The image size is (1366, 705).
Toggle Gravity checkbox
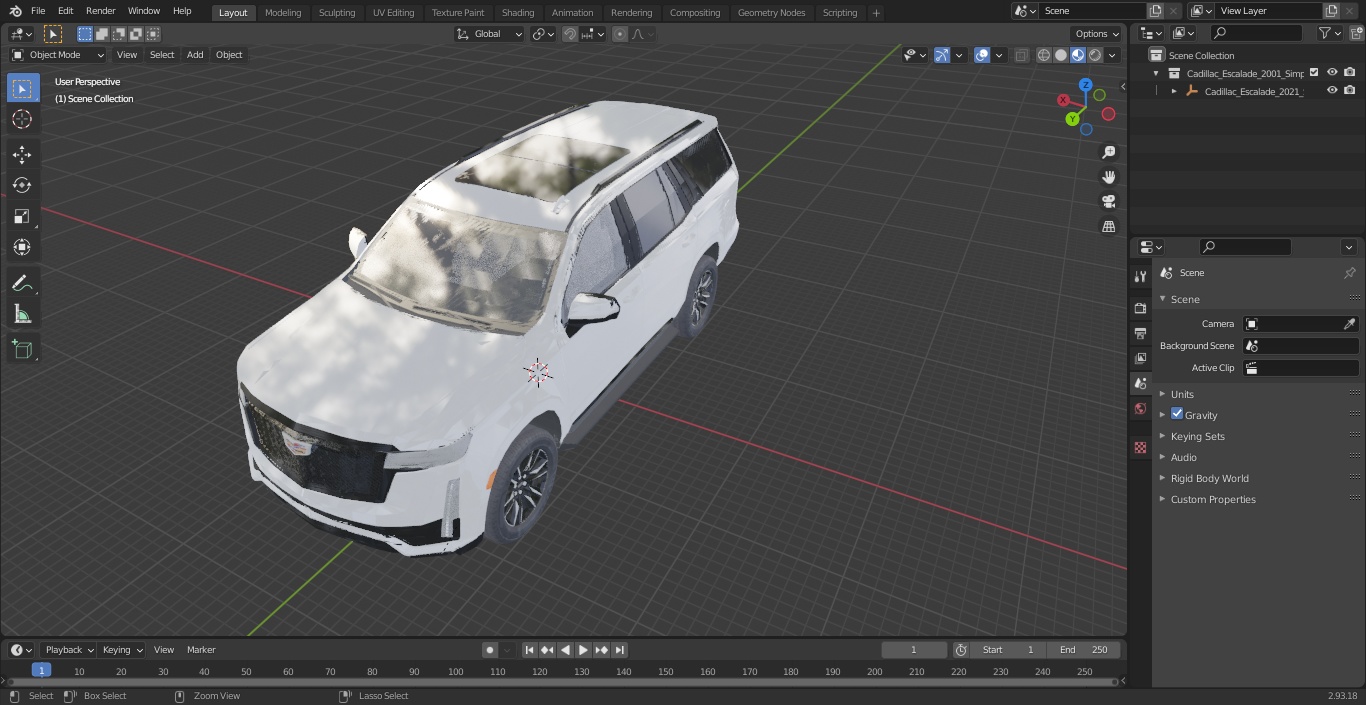1177,414
